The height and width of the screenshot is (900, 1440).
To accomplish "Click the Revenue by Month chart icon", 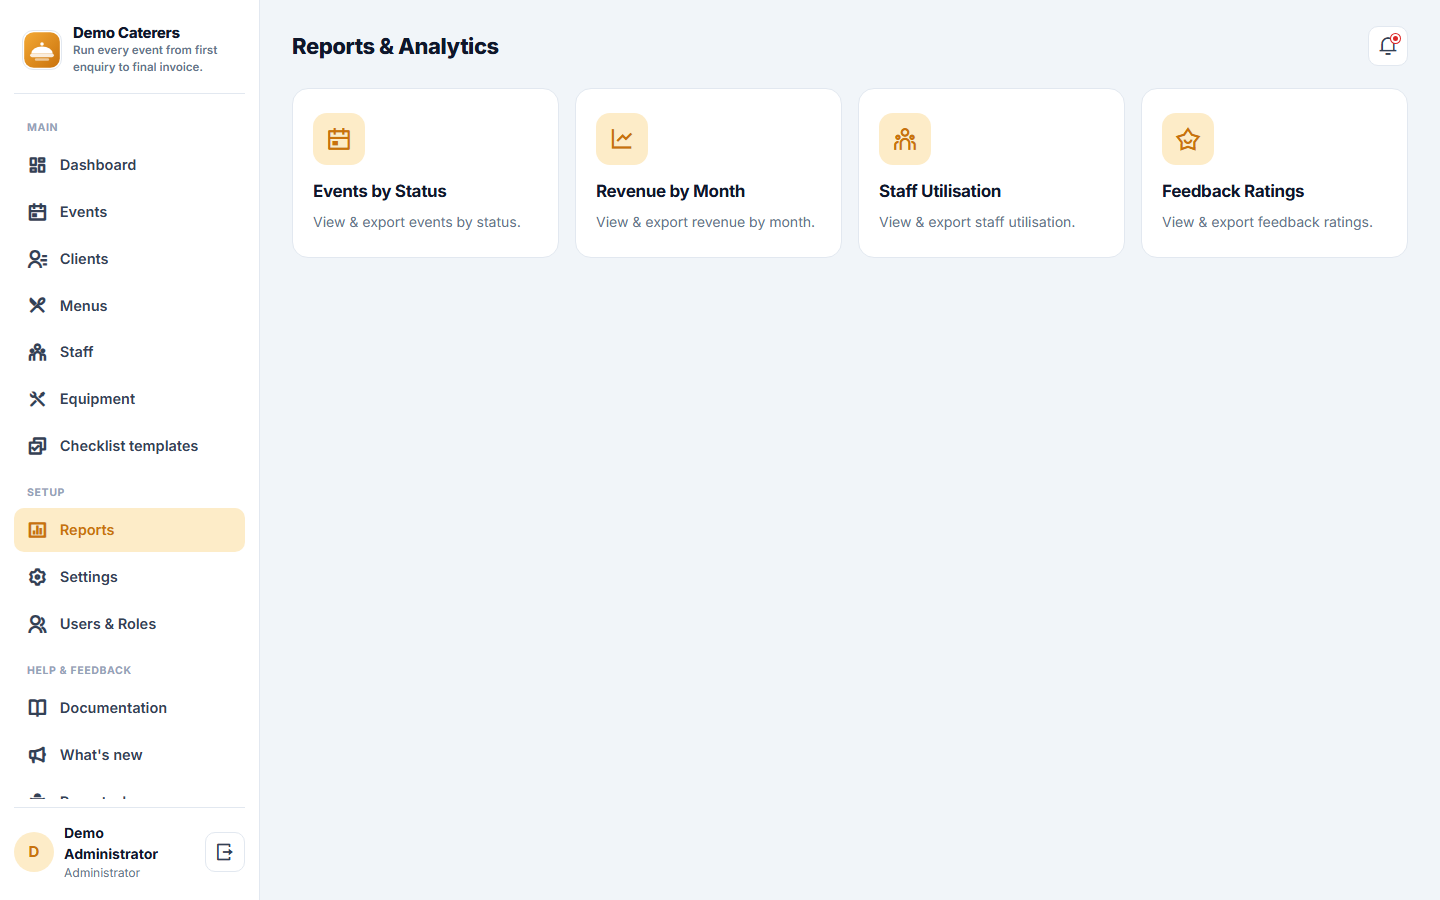I will pyautogui.click(x=622, y=139).
